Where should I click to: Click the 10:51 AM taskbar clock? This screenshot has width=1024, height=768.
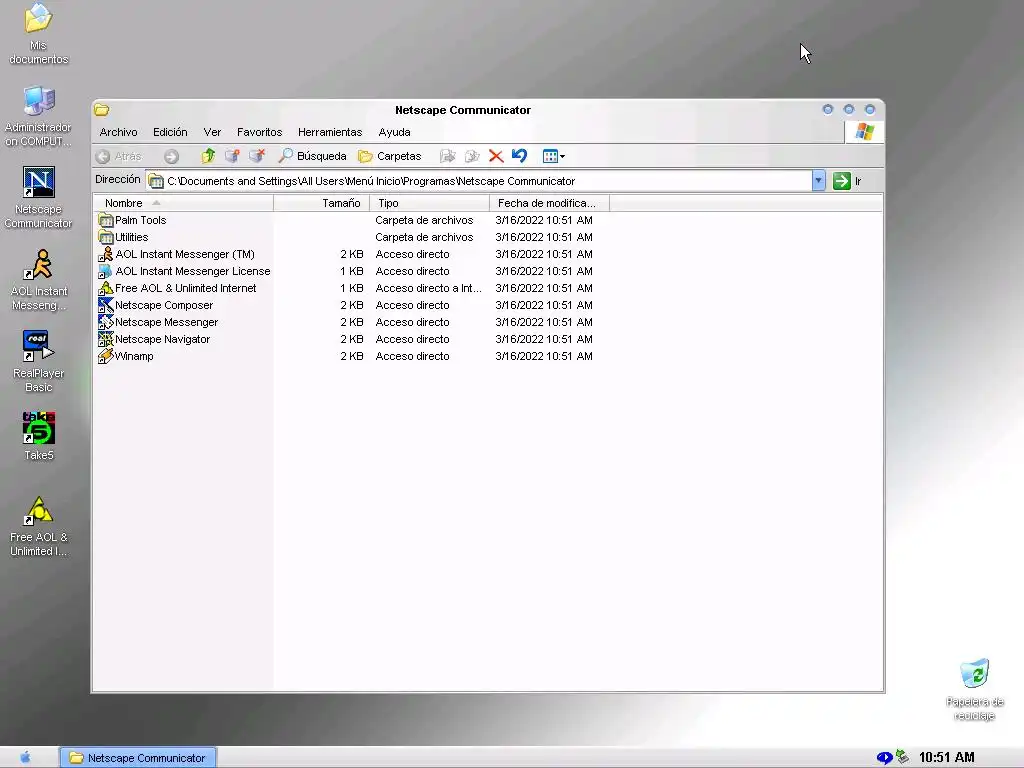click(946, 758)
